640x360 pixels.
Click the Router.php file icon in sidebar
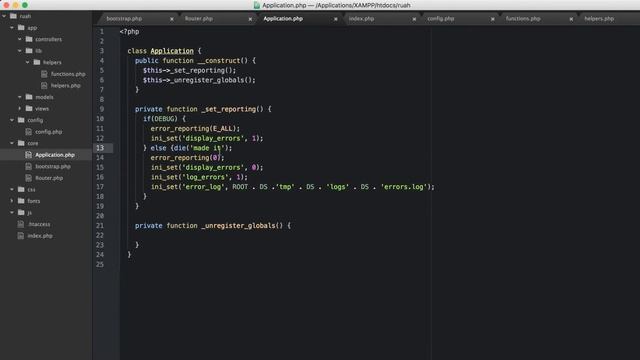29,178
